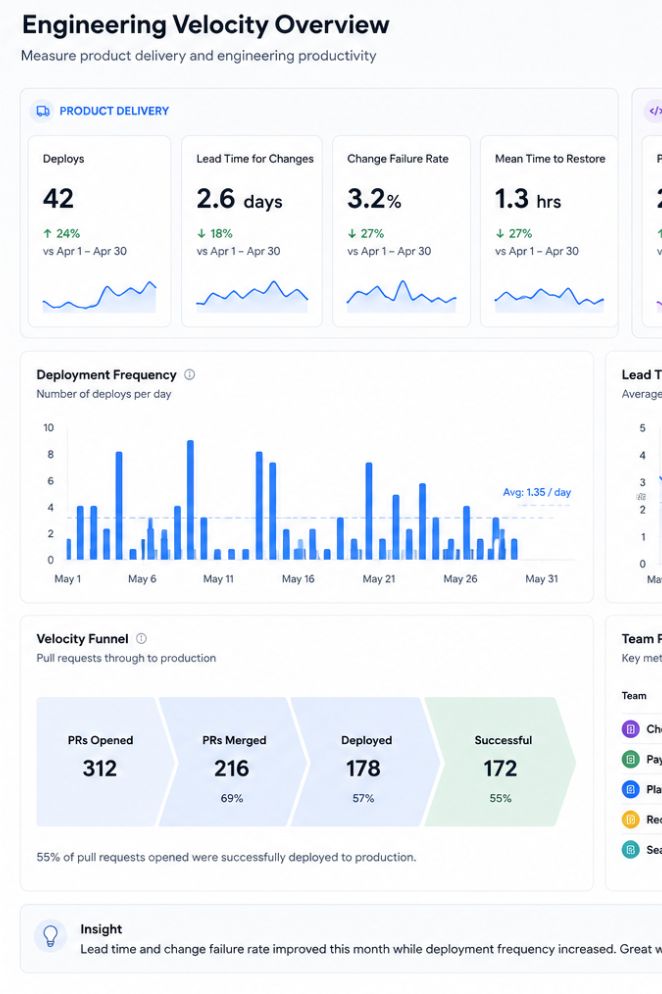
Task: Click the '2.6 days' lead time value
Action: click(x=240, y=199)
